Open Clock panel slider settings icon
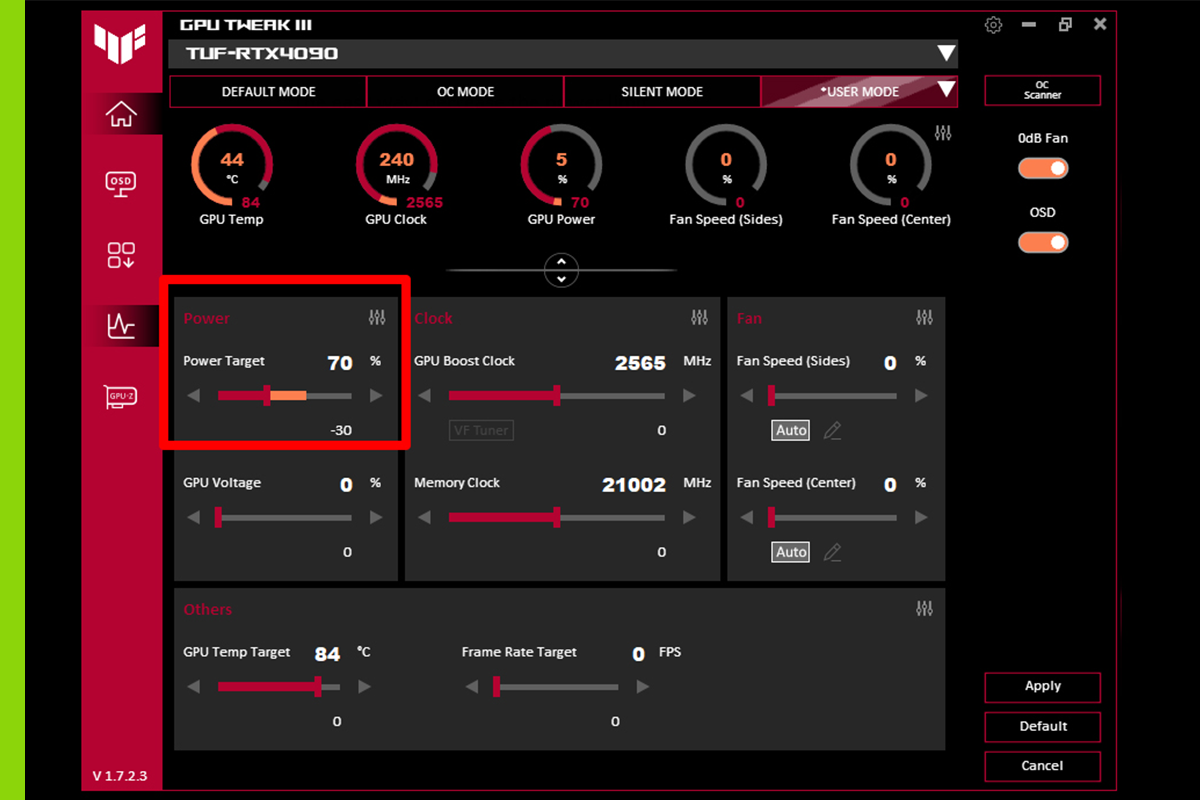The width and height of the screenshot is (1200, 800). pyautogui.click(x=699, y=318)
